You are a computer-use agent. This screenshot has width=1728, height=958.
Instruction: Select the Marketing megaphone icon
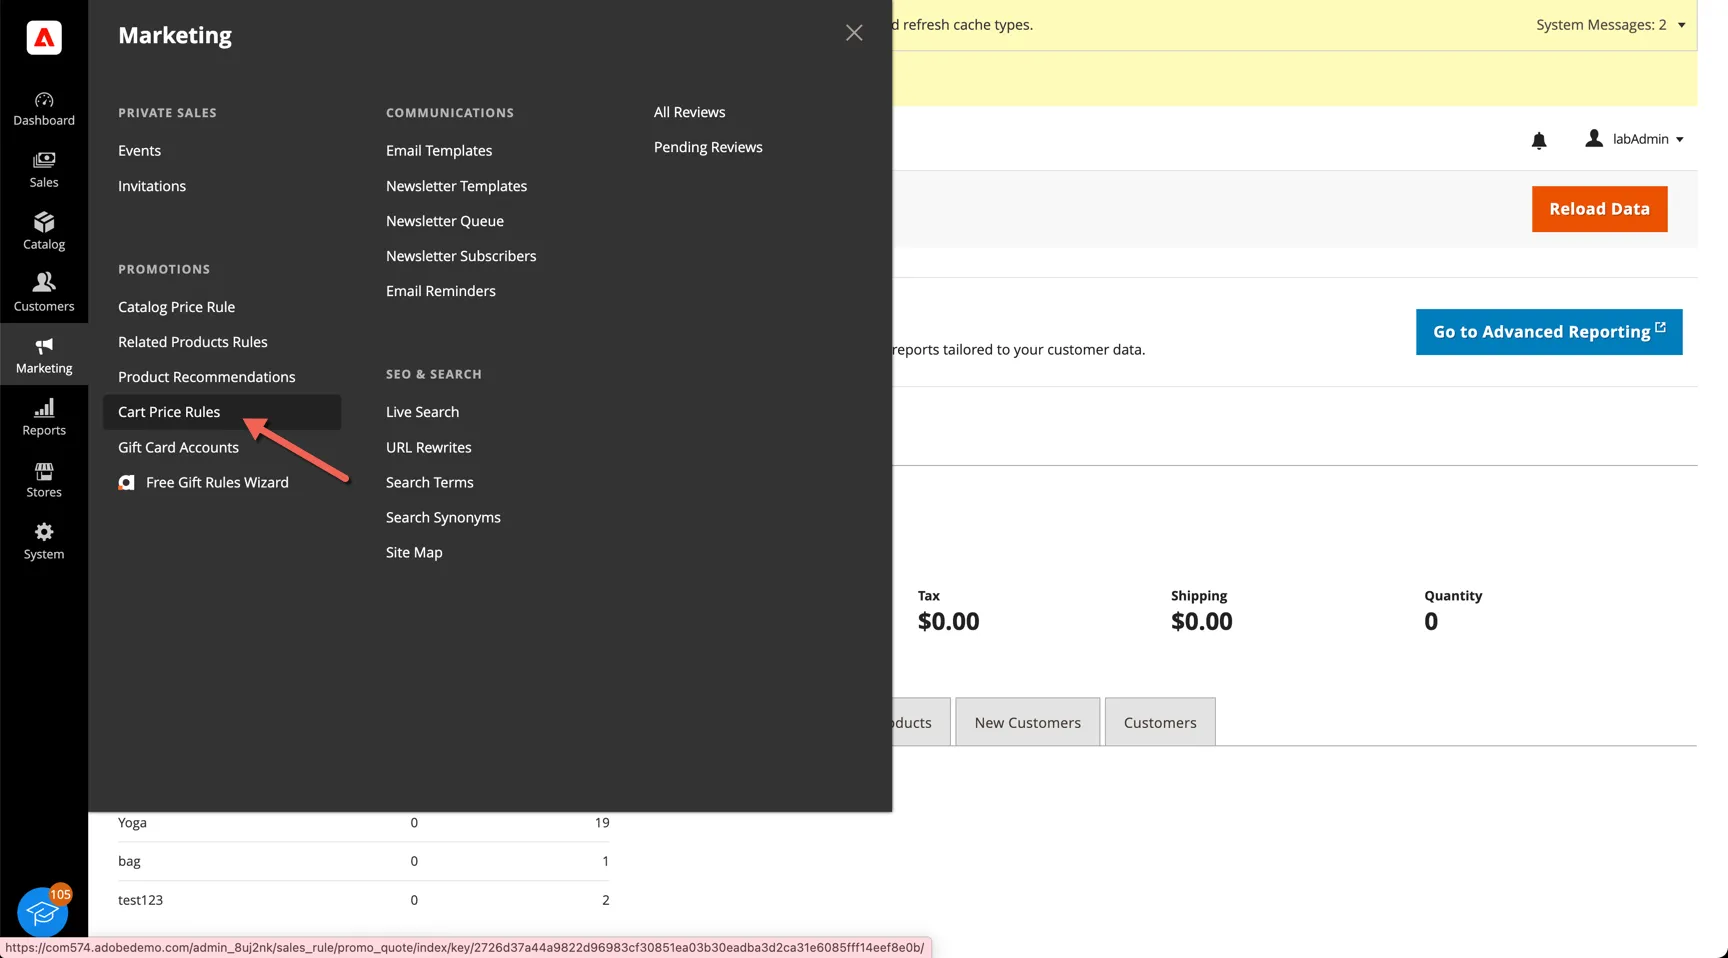click(x=44, y=347)
